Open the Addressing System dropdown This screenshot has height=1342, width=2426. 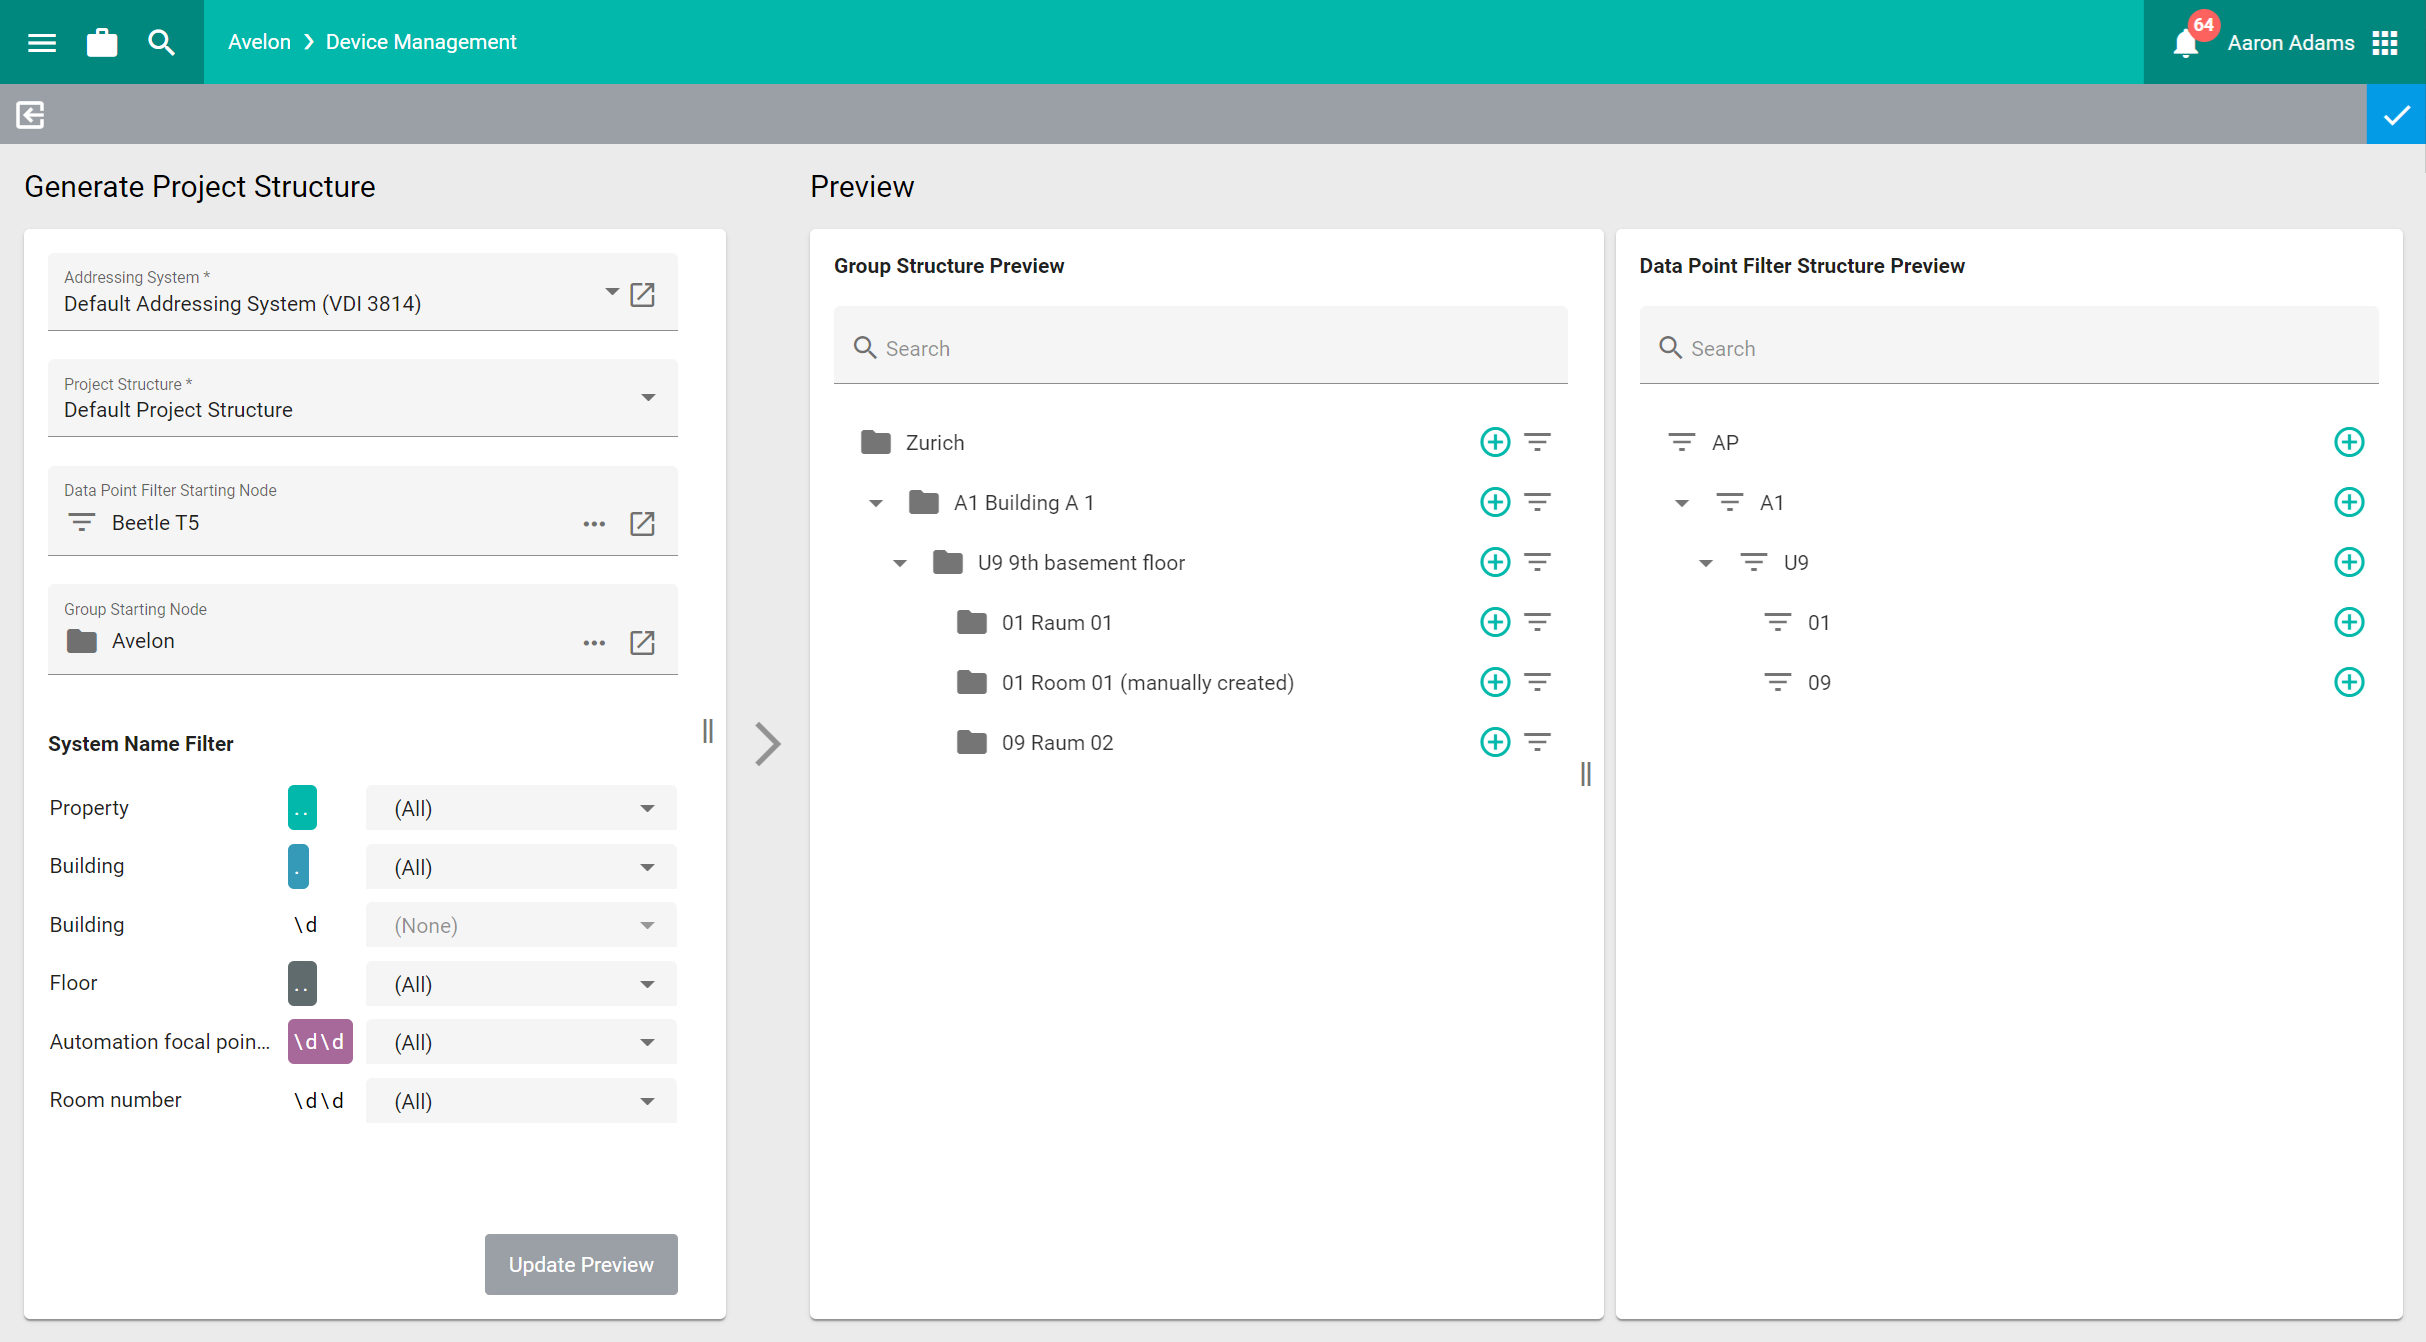coord(612,292)
